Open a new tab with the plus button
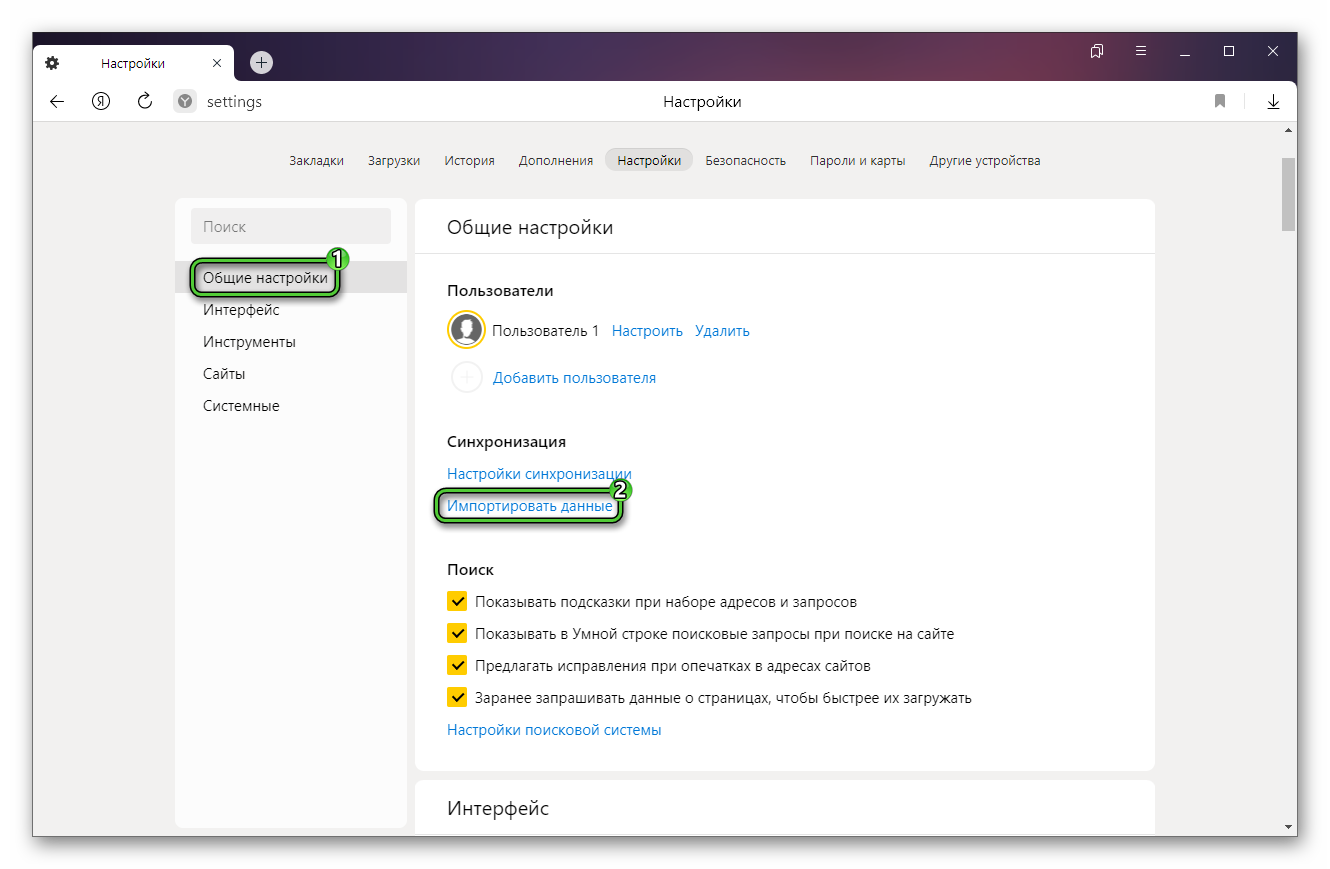The image size is (1330, 869). pos(261,62)
